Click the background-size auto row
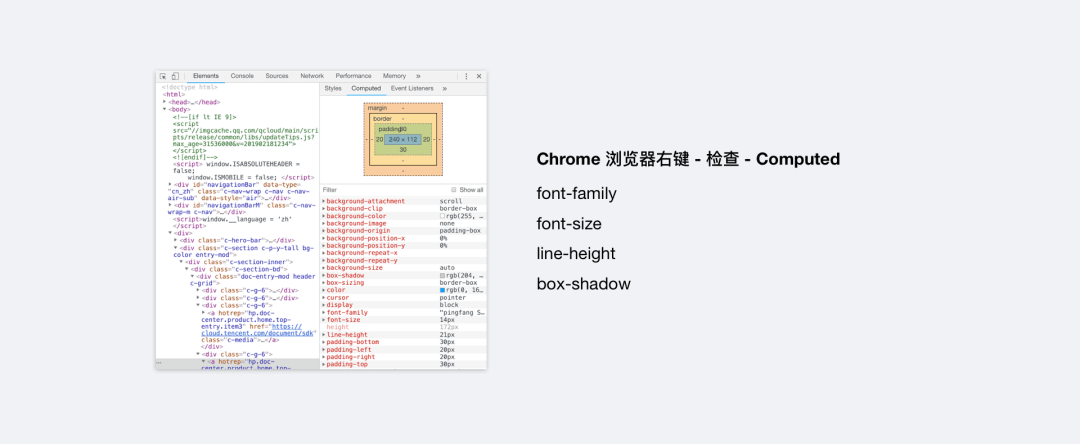Viewport: 1080px width, 444px height. pos(403,268)
